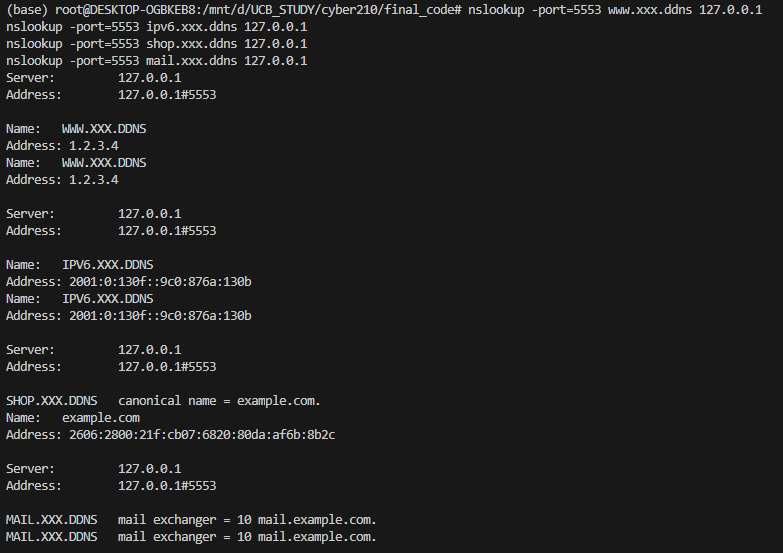Click the last mail exchanger output line
The width and height of the screenshot is (783, 553).
click(191, 537)
